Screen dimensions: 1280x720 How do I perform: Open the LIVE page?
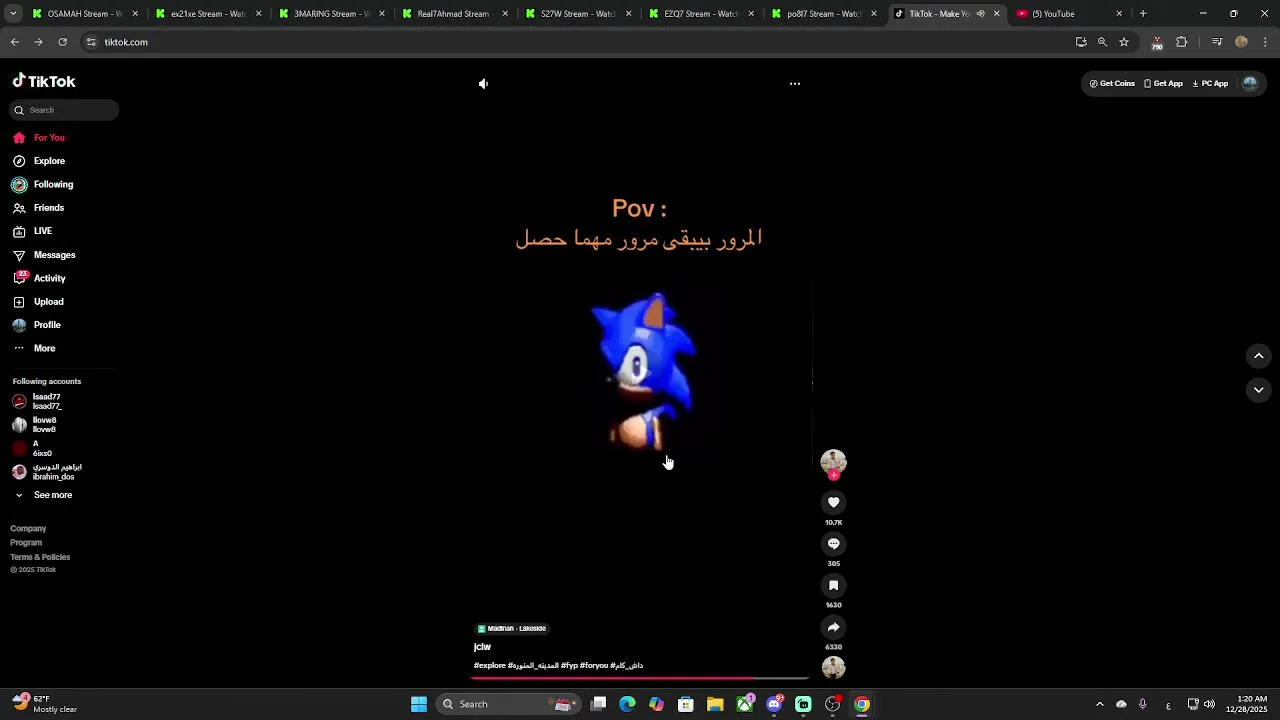pos(33,231)
